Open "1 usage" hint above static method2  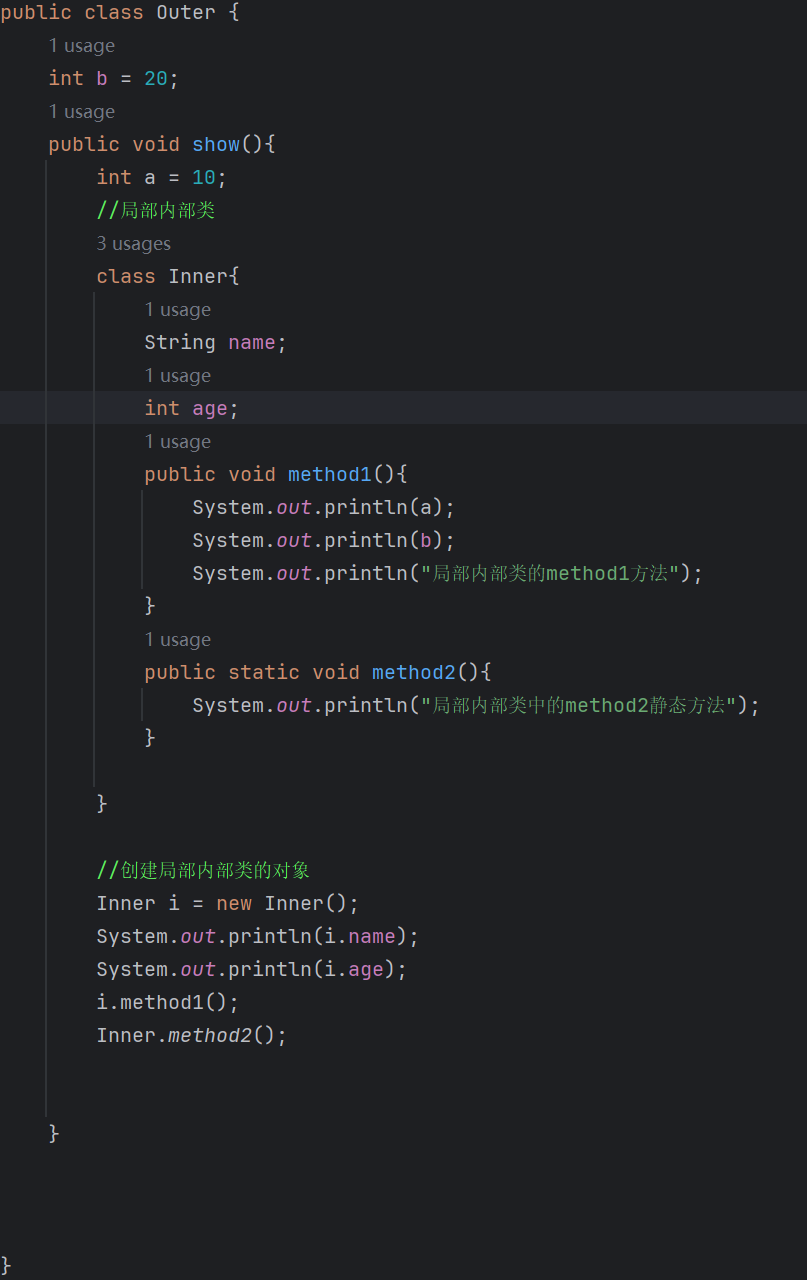pyautogui.click(x=177, y=640)
